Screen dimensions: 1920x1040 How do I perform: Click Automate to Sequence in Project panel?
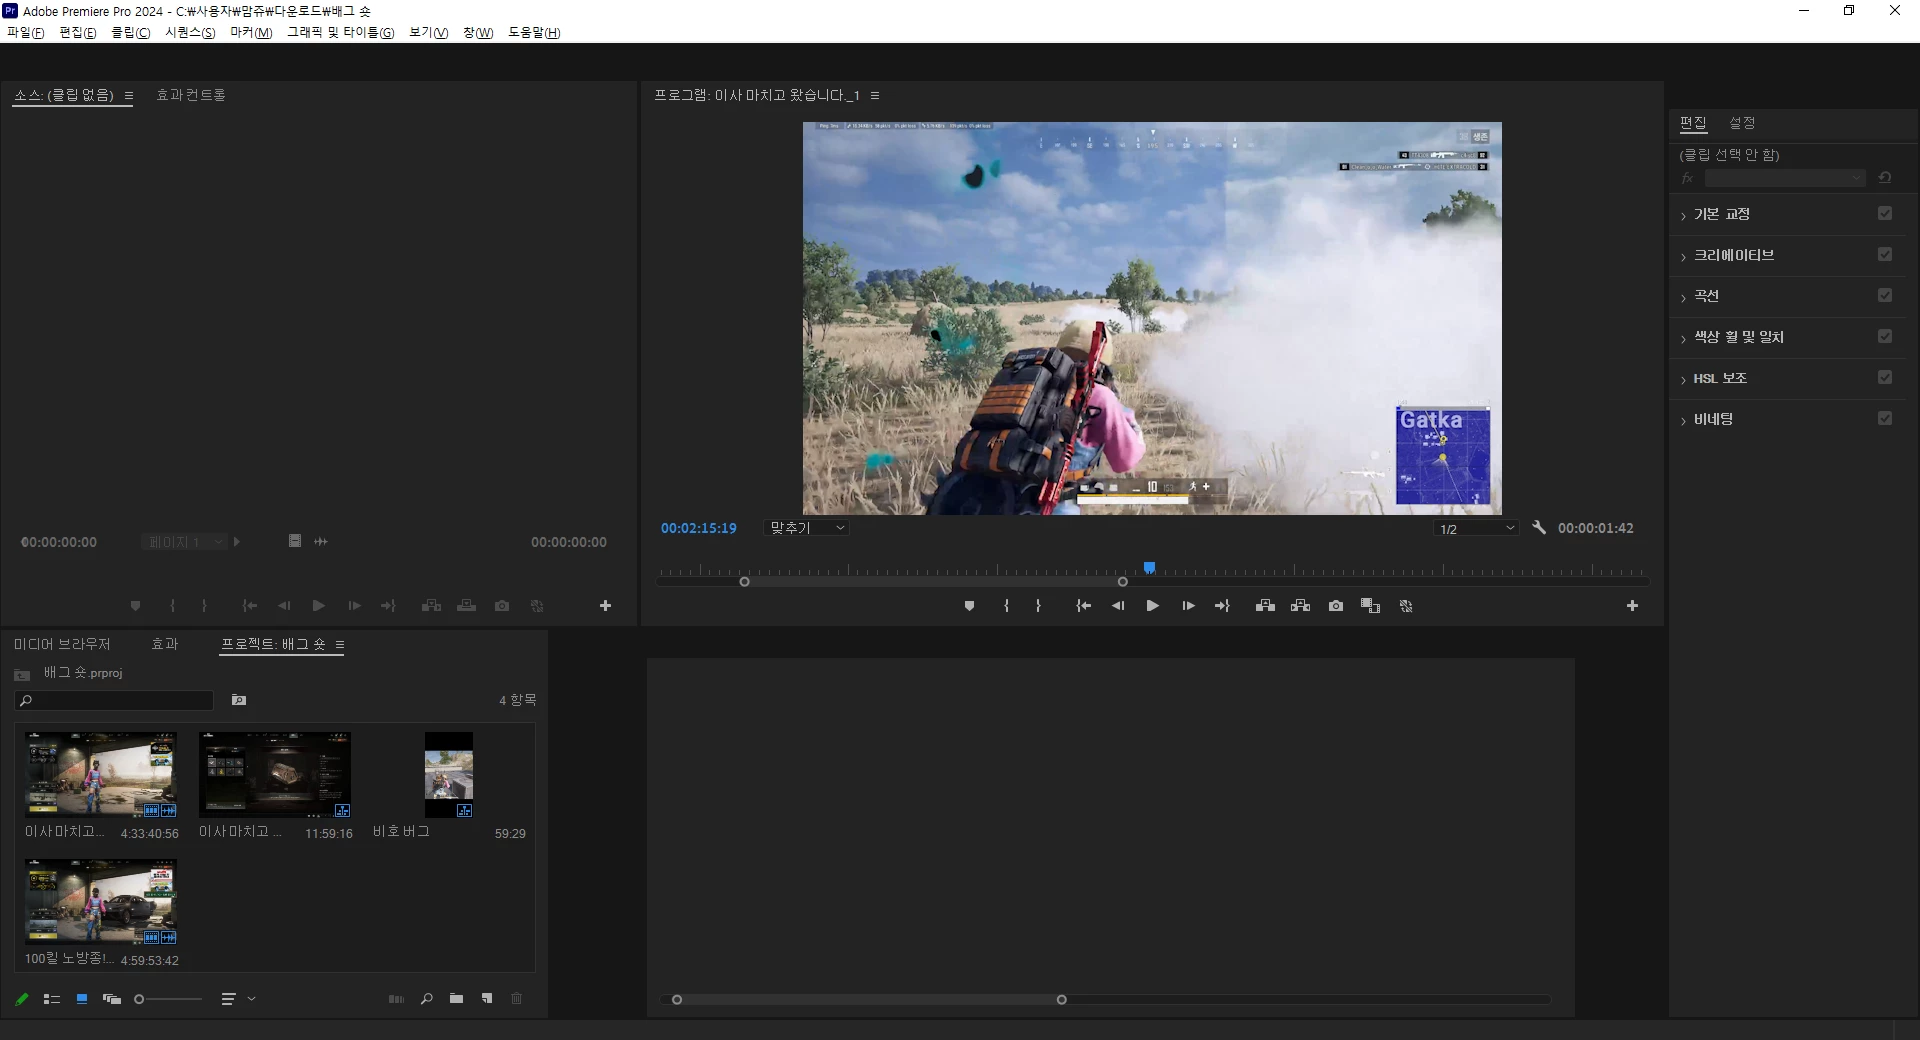pyautogui.click(x=396, y=999)
